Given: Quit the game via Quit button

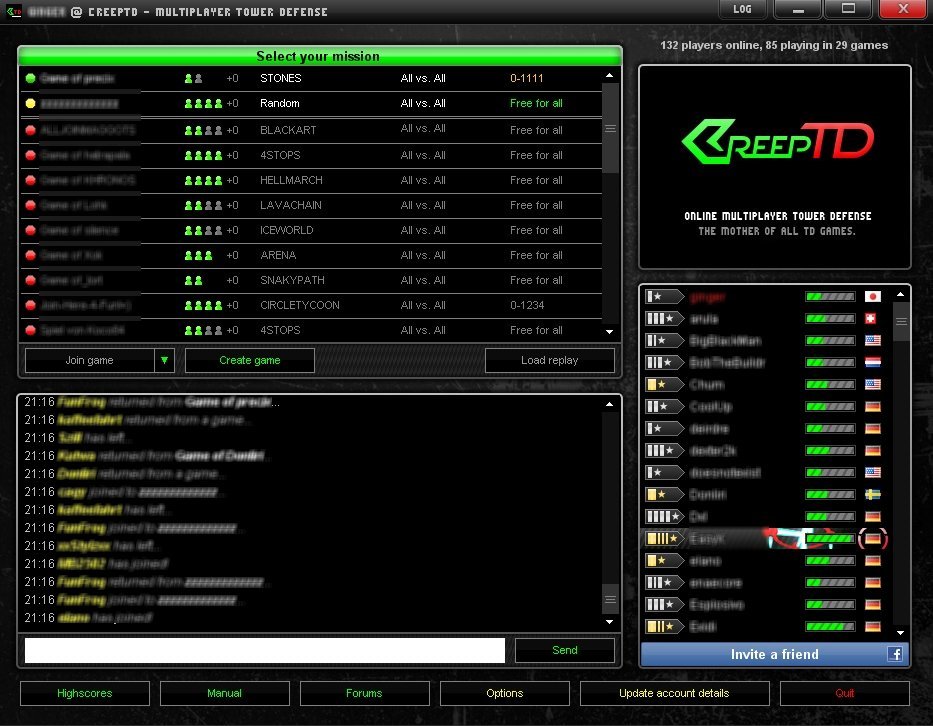Looking at the screenshot, I should (844, 693).
